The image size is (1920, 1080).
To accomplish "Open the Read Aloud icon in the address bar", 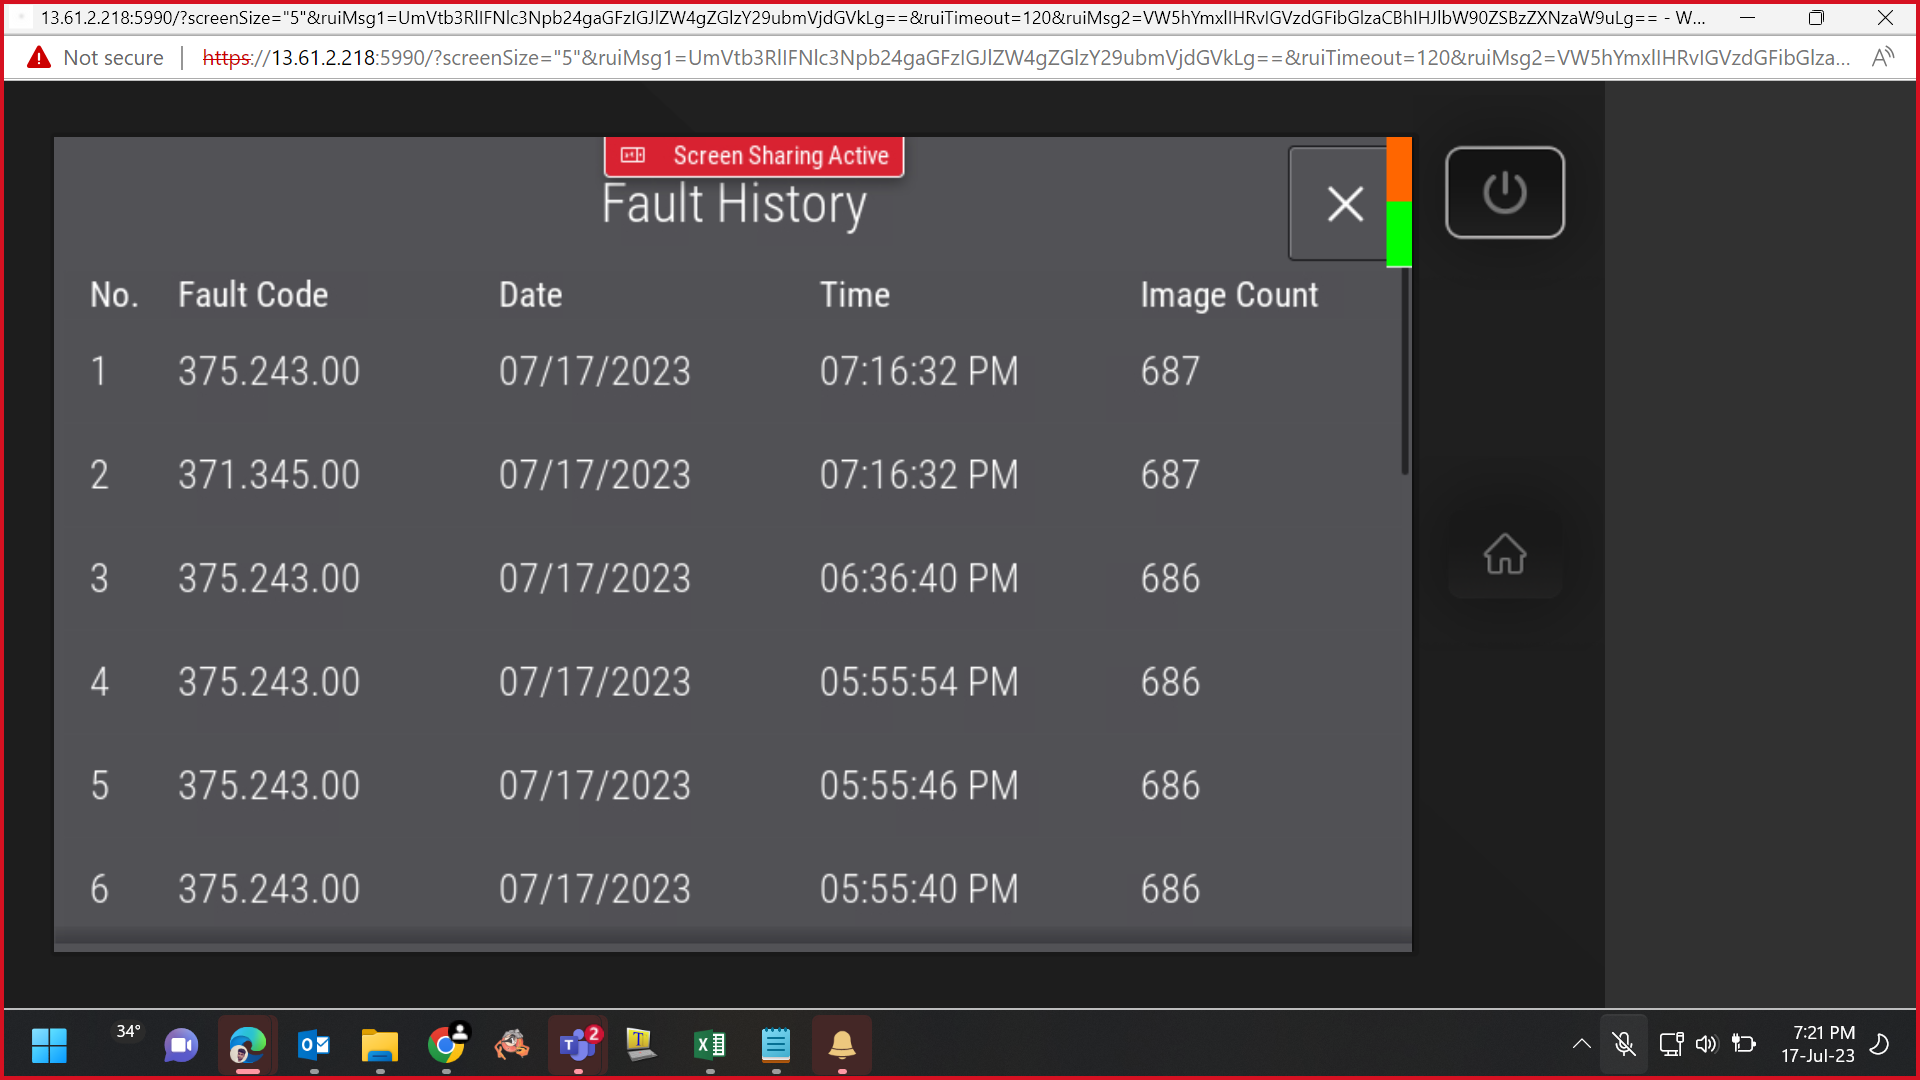I will coord(1883,58).
